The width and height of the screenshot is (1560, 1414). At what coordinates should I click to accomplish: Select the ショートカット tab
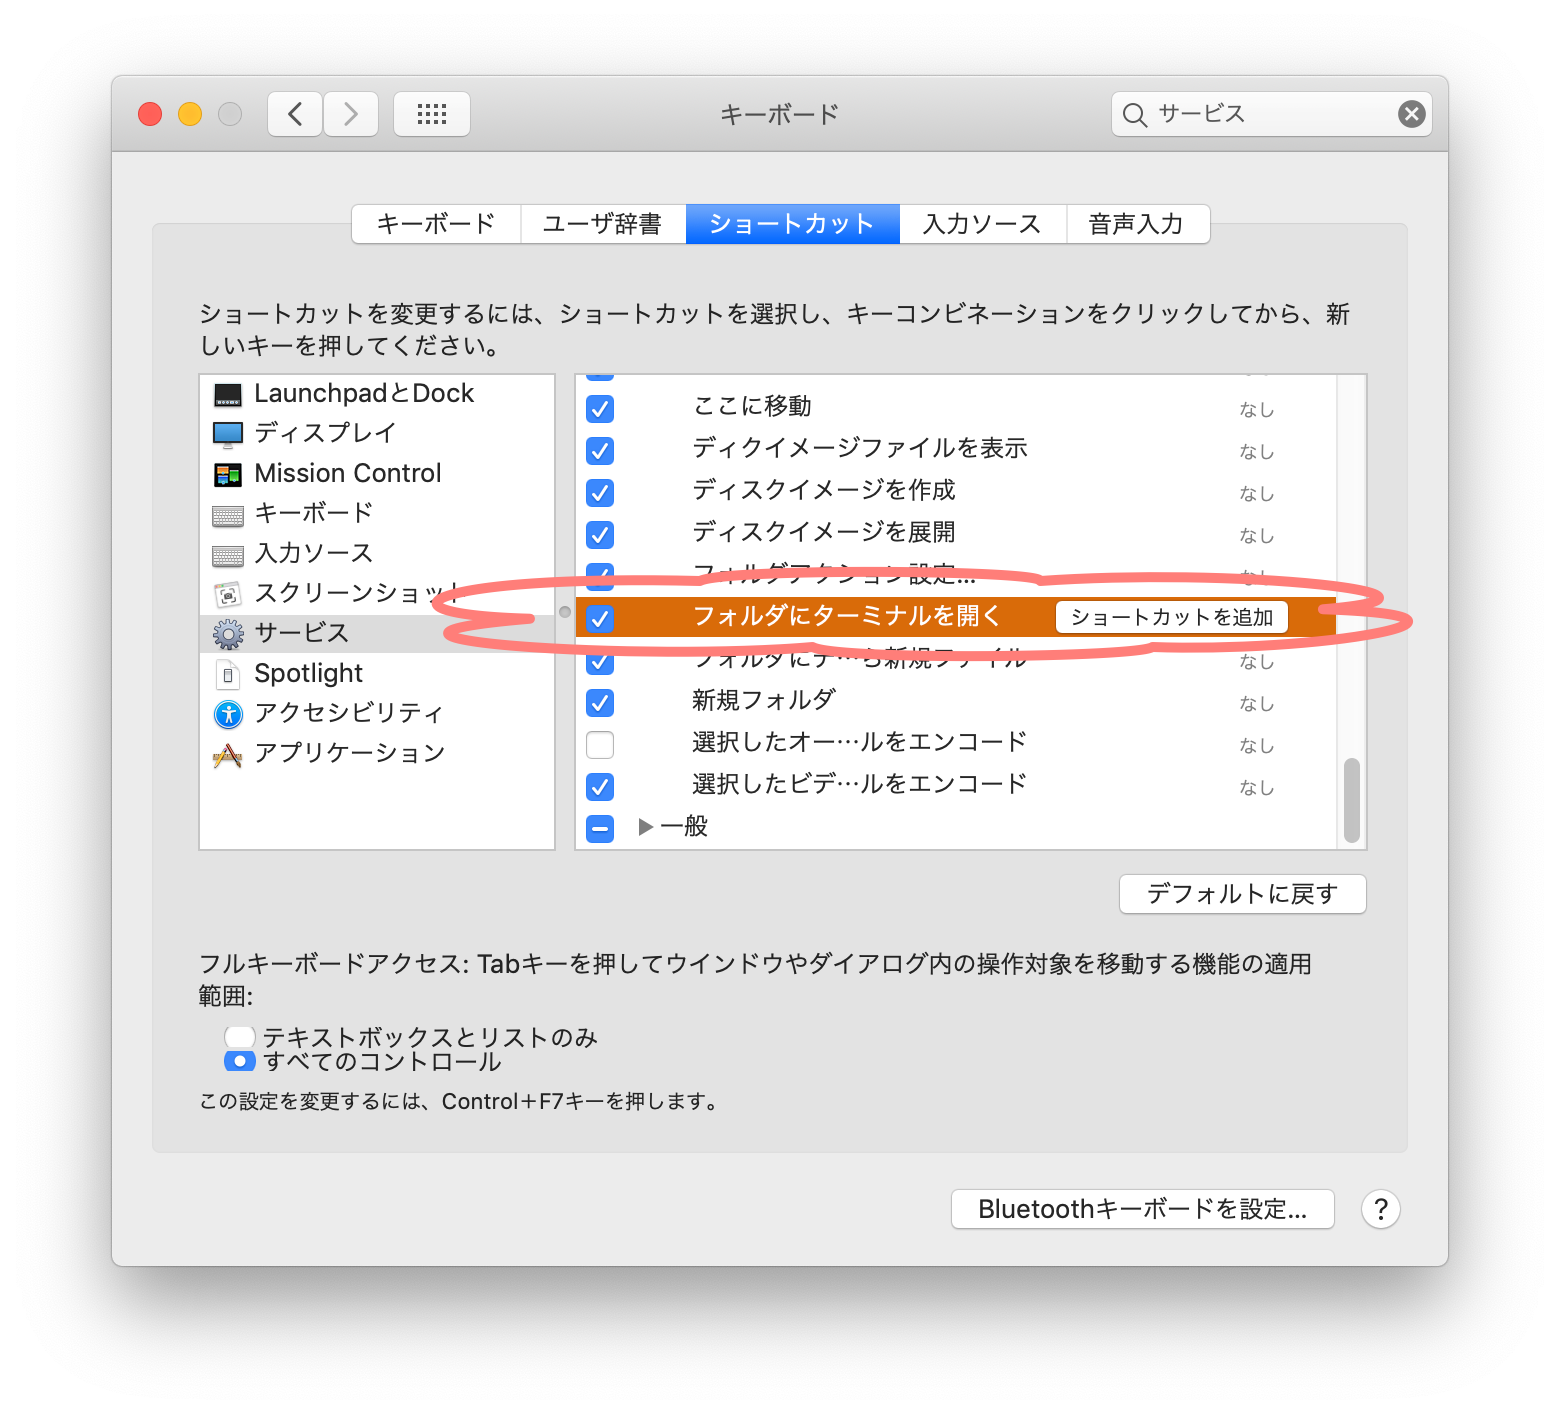point(792,224)
